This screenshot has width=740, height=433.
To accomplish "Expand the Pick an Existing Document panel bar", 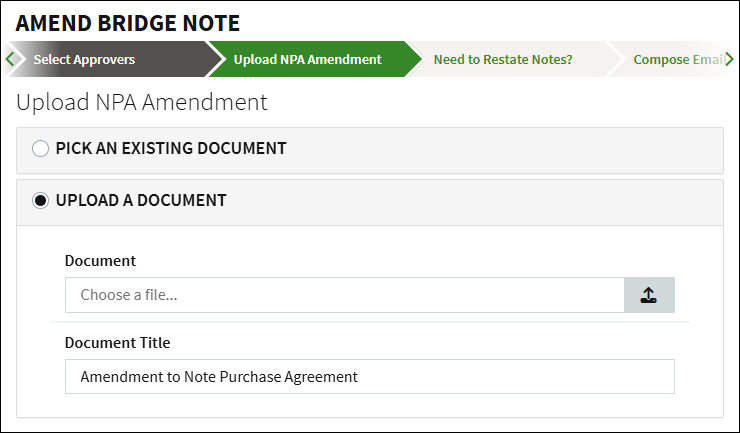I will (500, 150).
